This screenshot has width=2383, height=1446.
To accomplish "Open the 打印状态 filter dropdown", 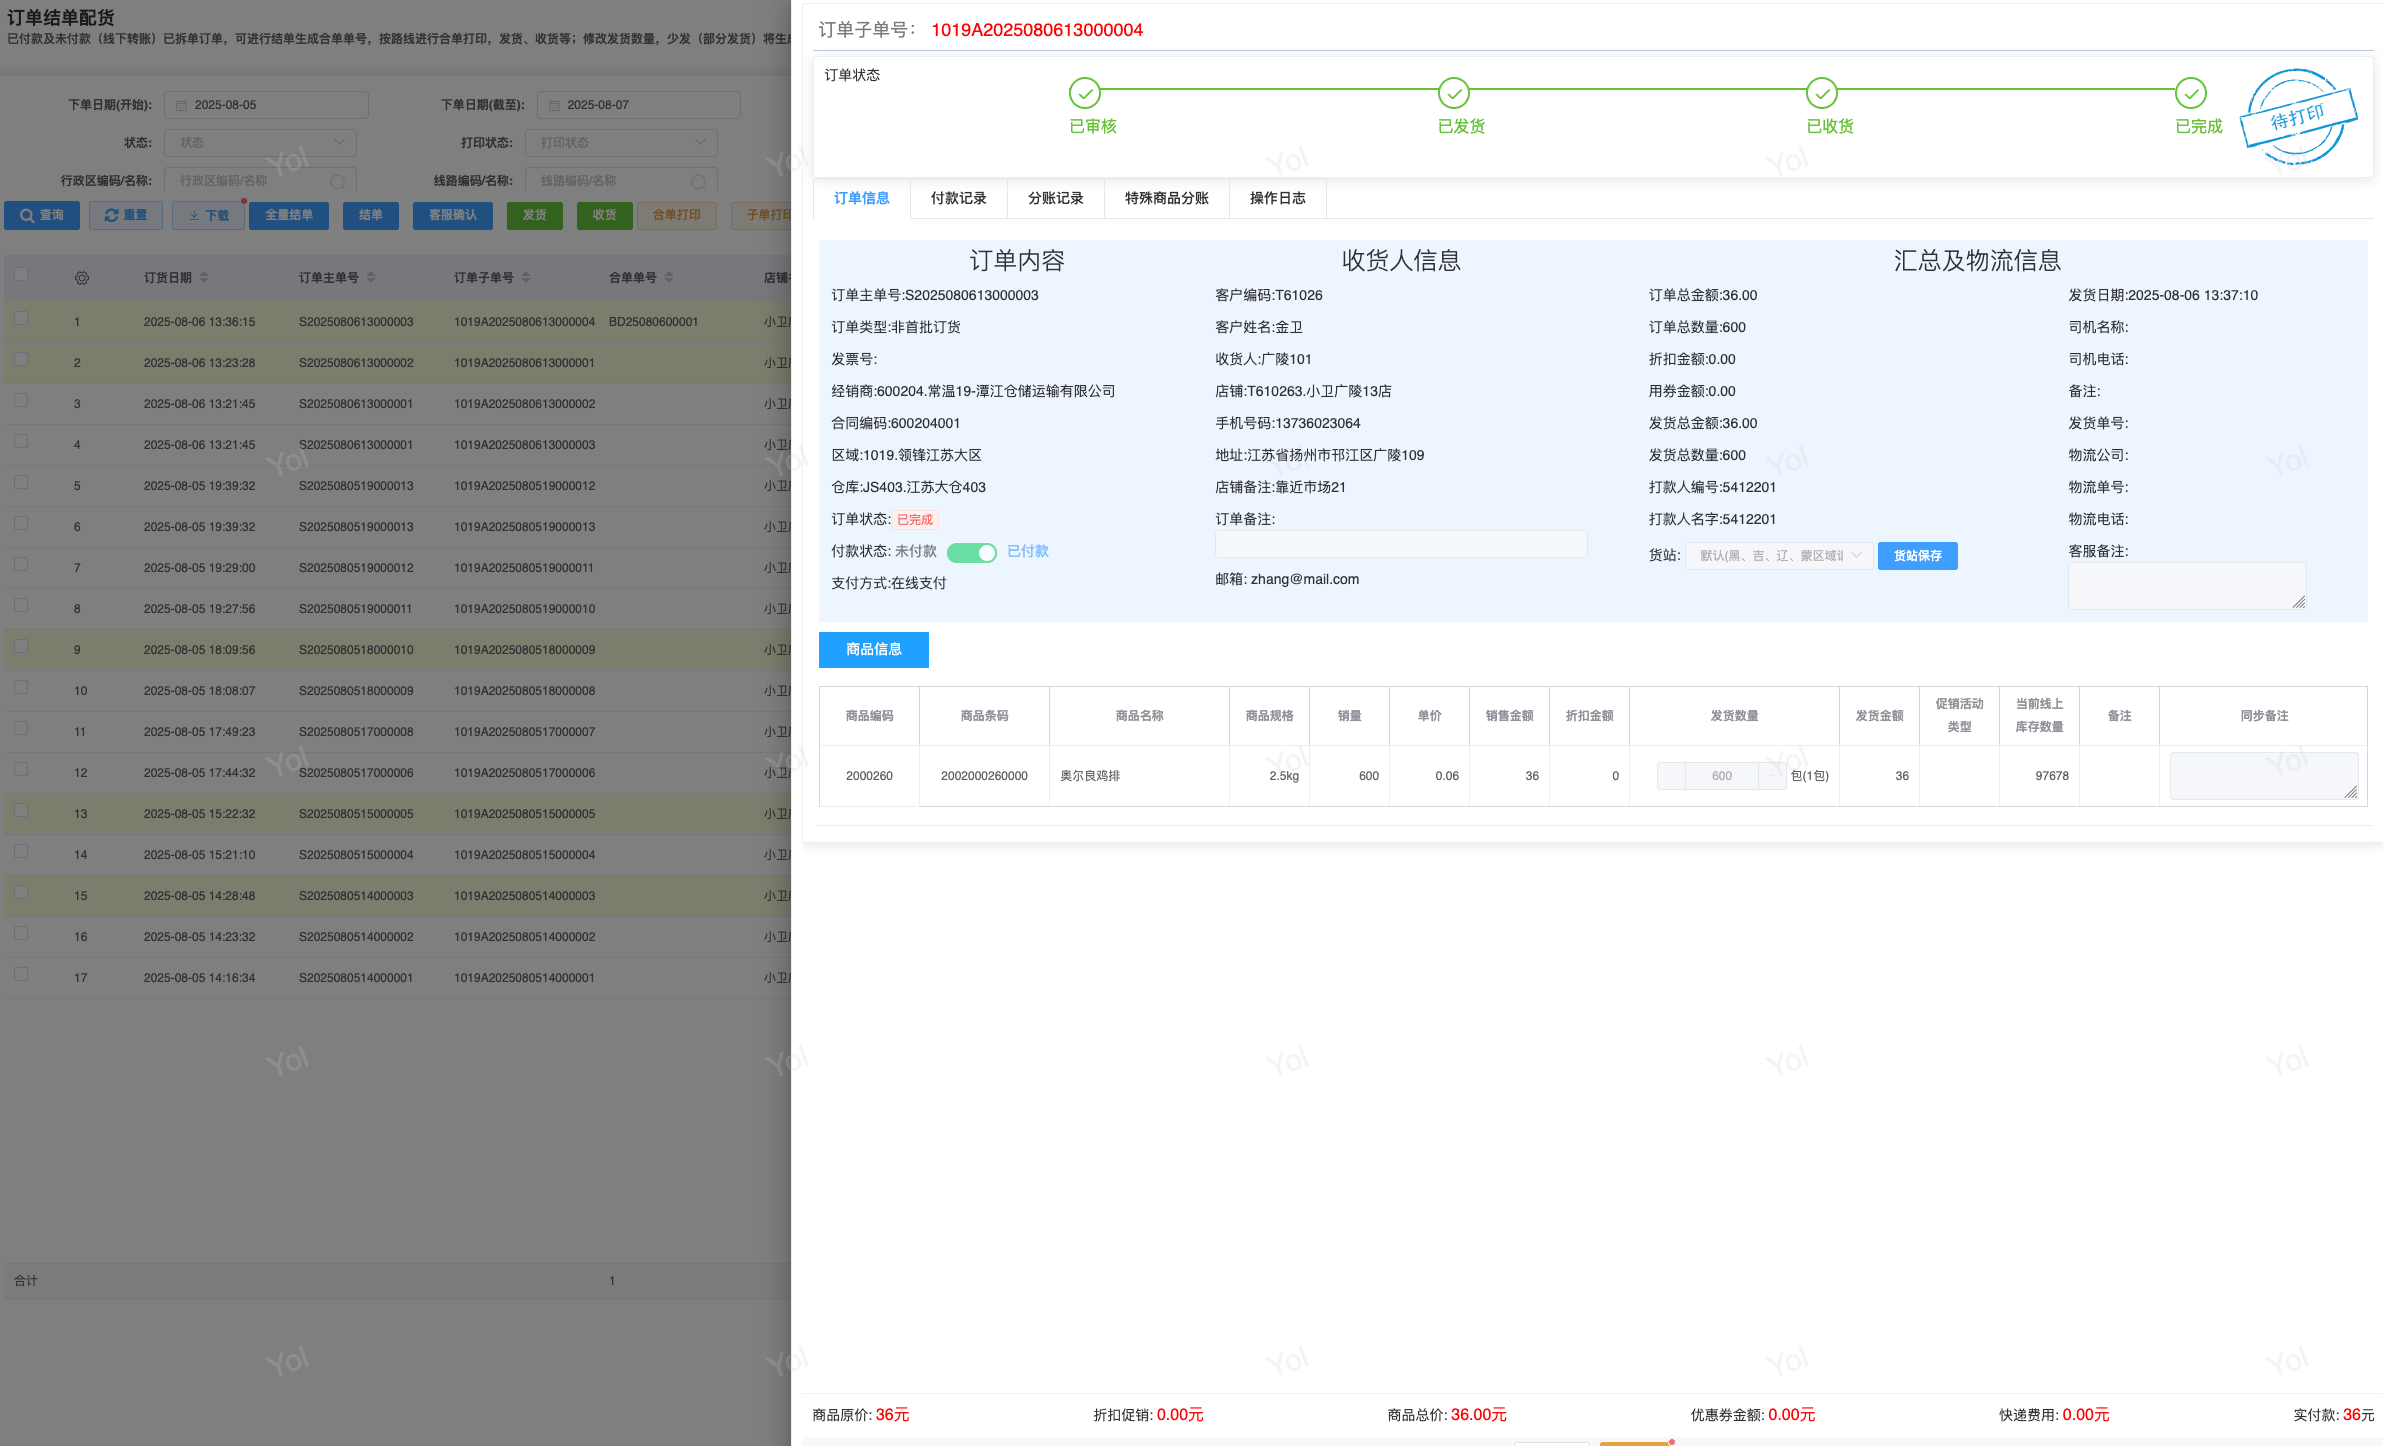I will 621,143.
